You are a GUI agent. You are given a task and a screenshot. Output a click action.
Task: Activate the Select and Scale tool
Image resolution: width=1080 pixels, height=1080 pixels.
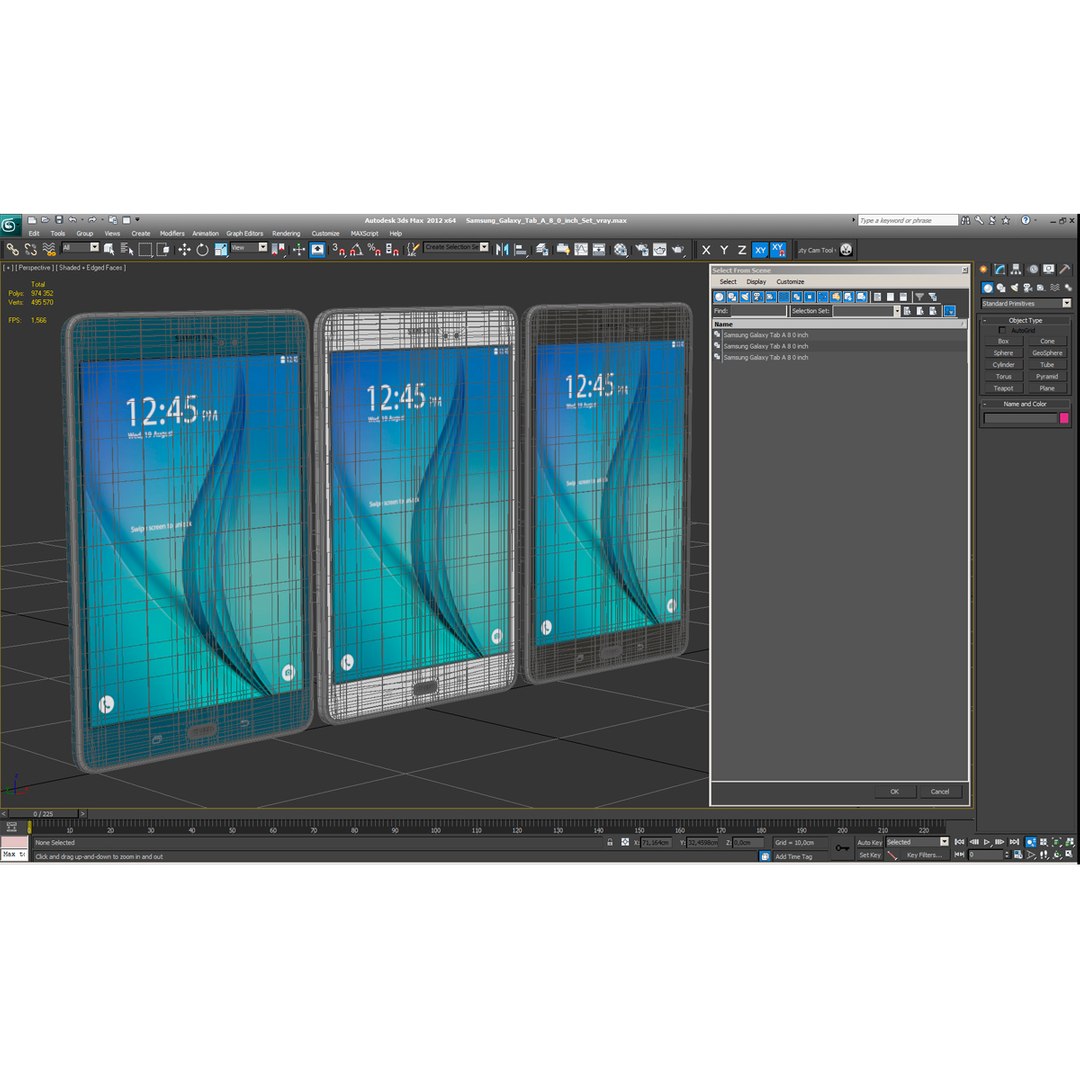click(220, 249)
